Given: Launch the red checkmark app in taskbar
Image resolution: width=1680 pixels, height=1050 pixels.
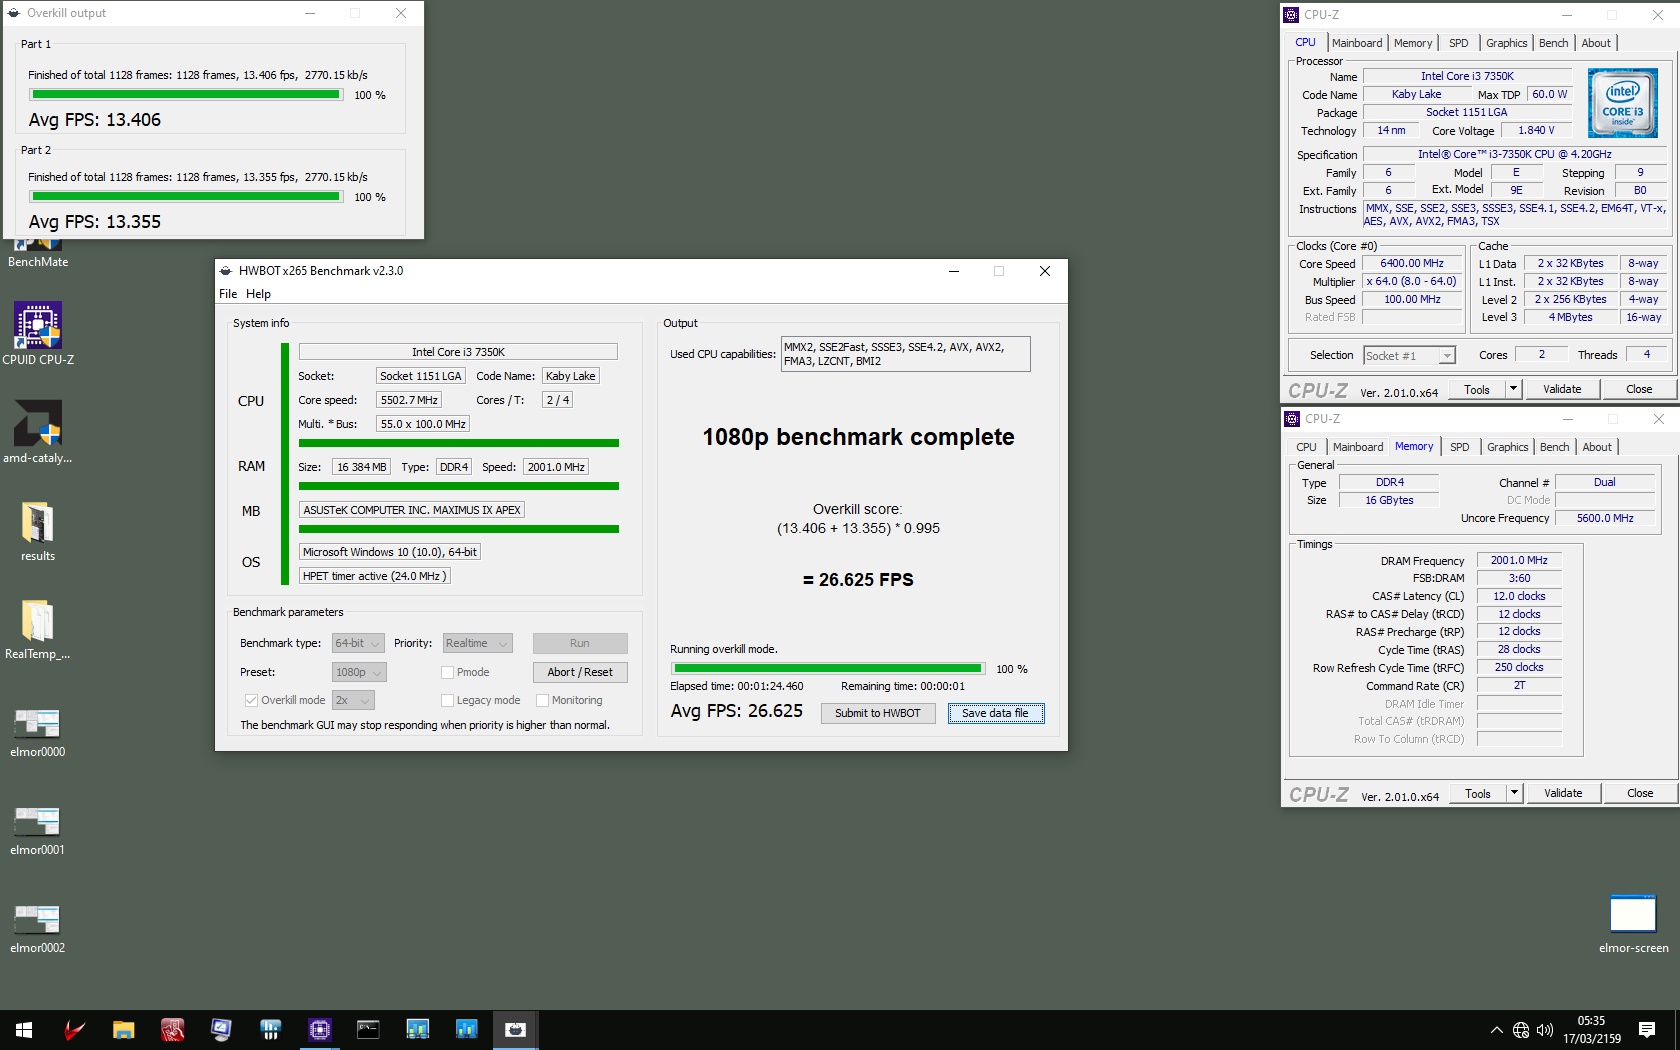Looking at the screenshot, I should [x=74, y=1029].
